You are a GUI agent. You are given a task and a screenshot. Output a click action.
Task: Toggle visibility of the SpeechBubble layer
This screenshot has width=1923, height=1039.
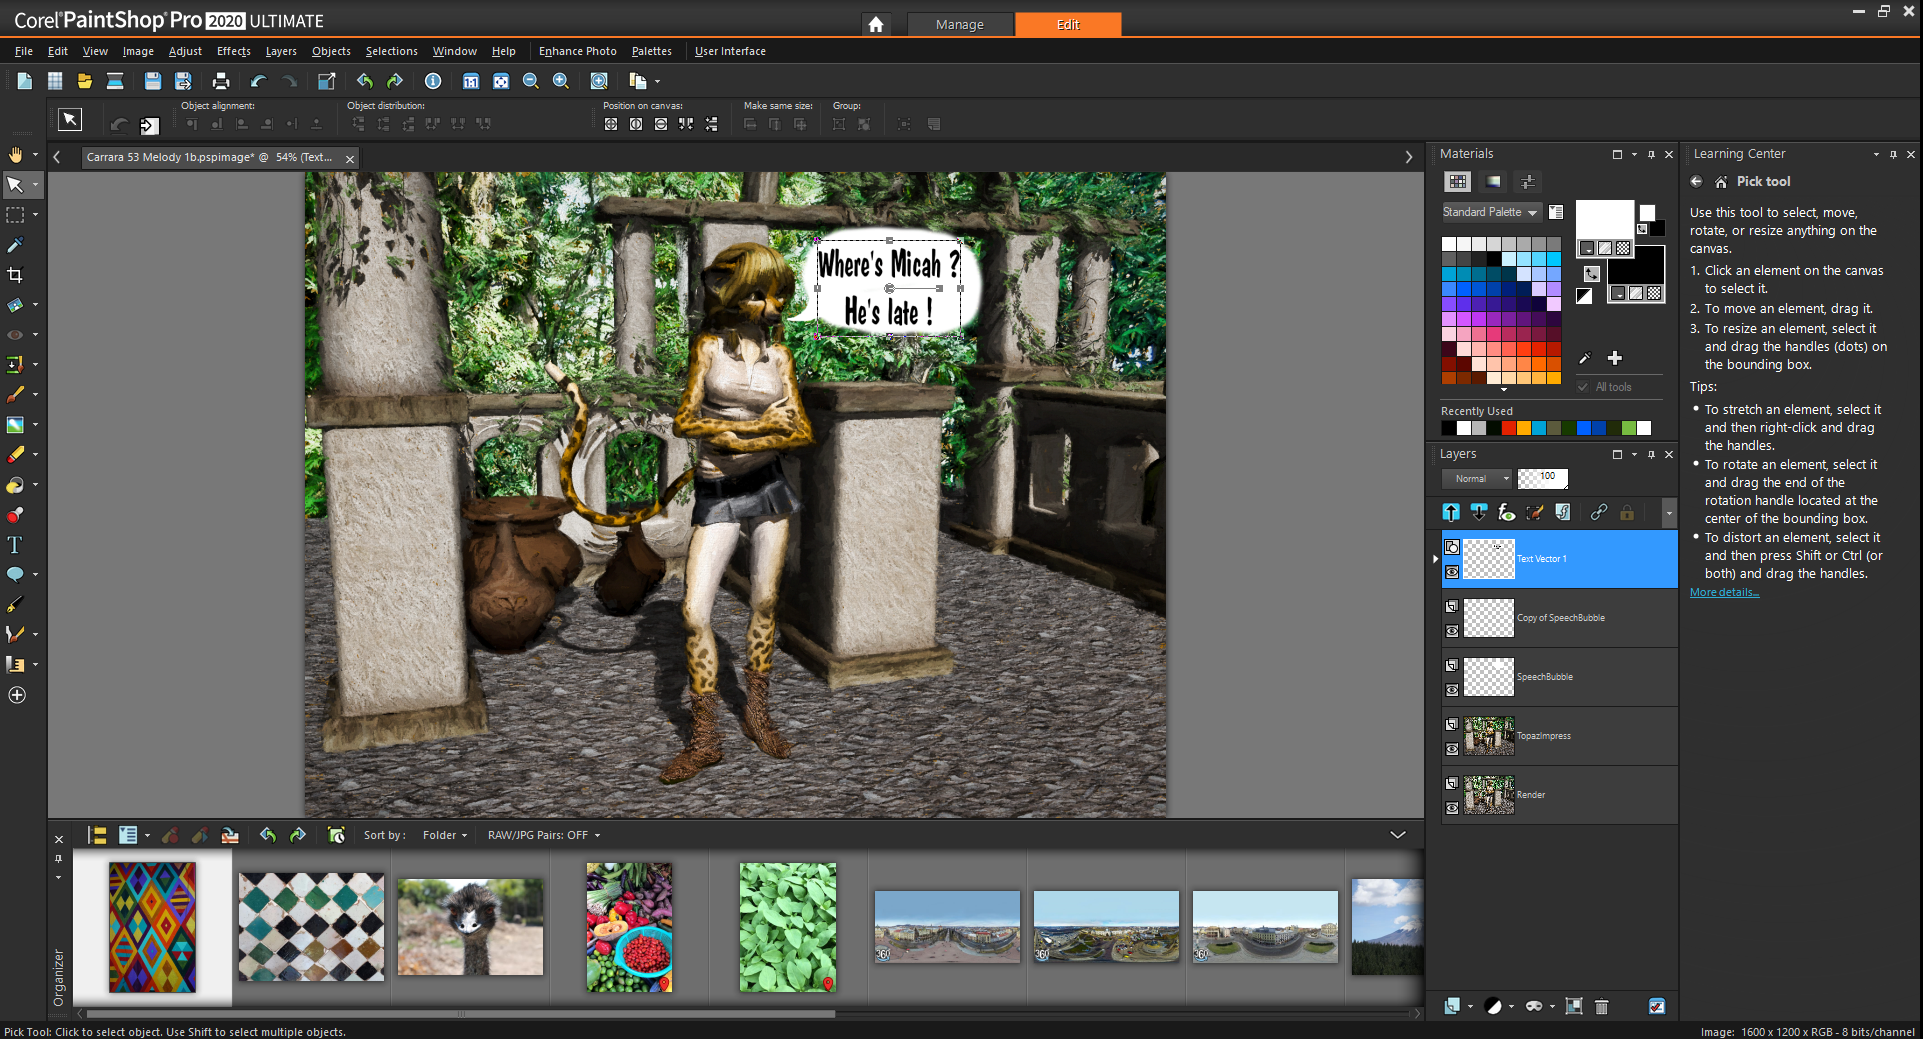pos(1452,690)
